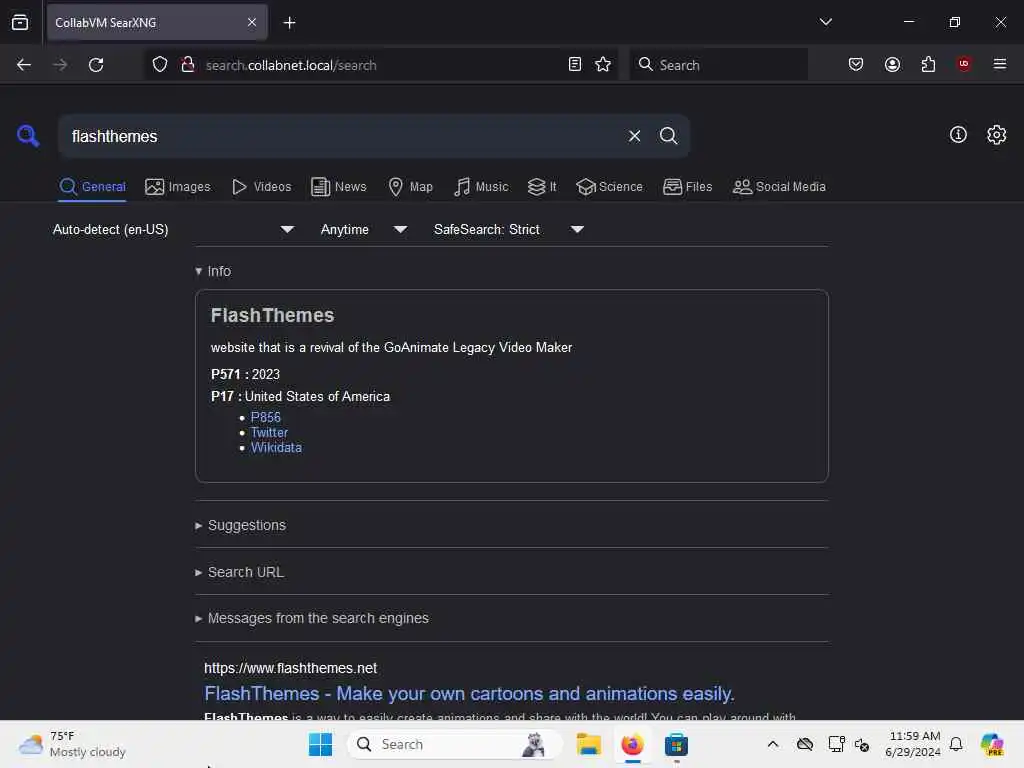Reload the current page
Image resolution: width=1024 pixels, height=768 pixels.
pyautogui.click(x=96, y=65)
